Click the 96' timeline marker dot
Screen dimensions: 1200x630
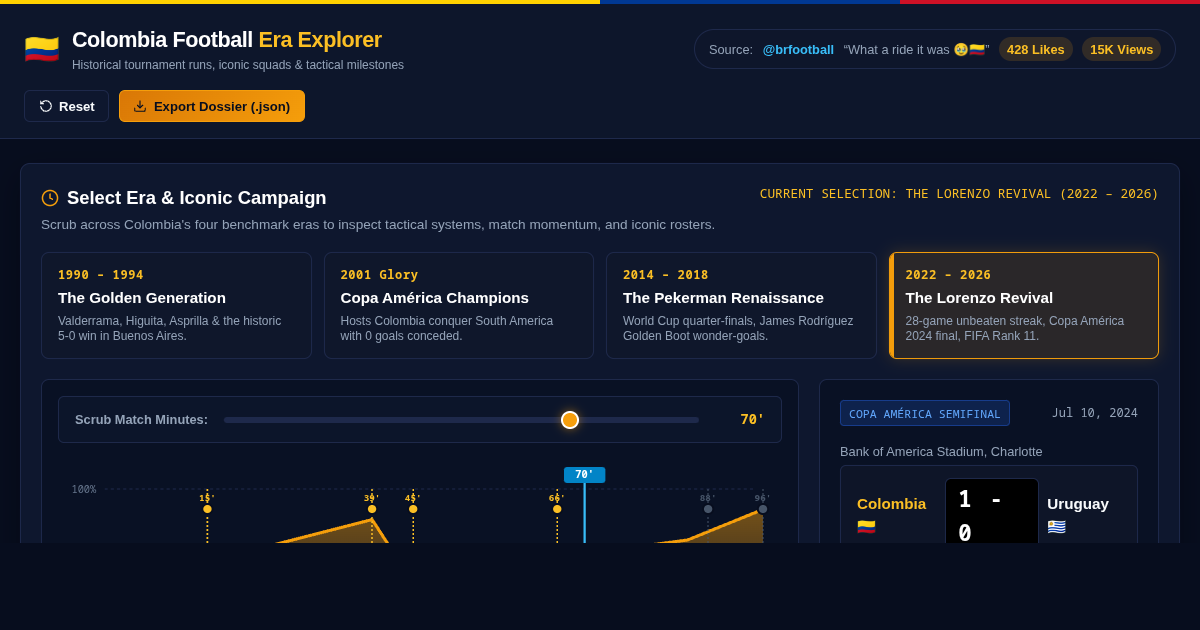(763, 509)
